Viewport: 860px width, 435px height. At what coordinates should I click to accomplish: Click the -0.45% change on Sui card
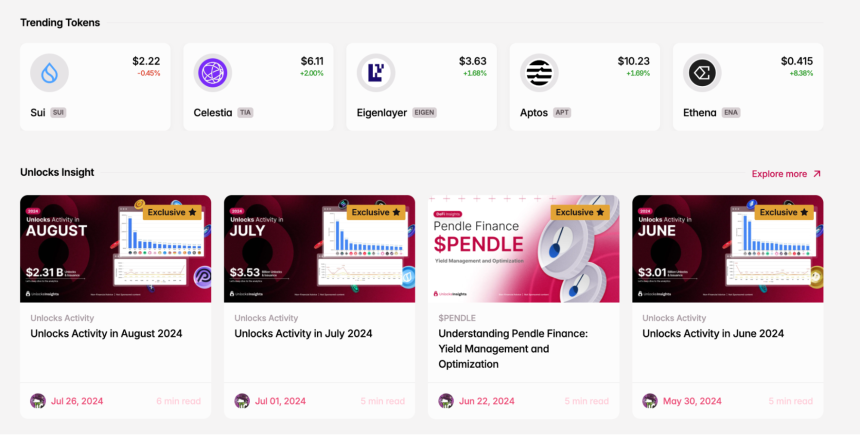(x=149, y=74)
